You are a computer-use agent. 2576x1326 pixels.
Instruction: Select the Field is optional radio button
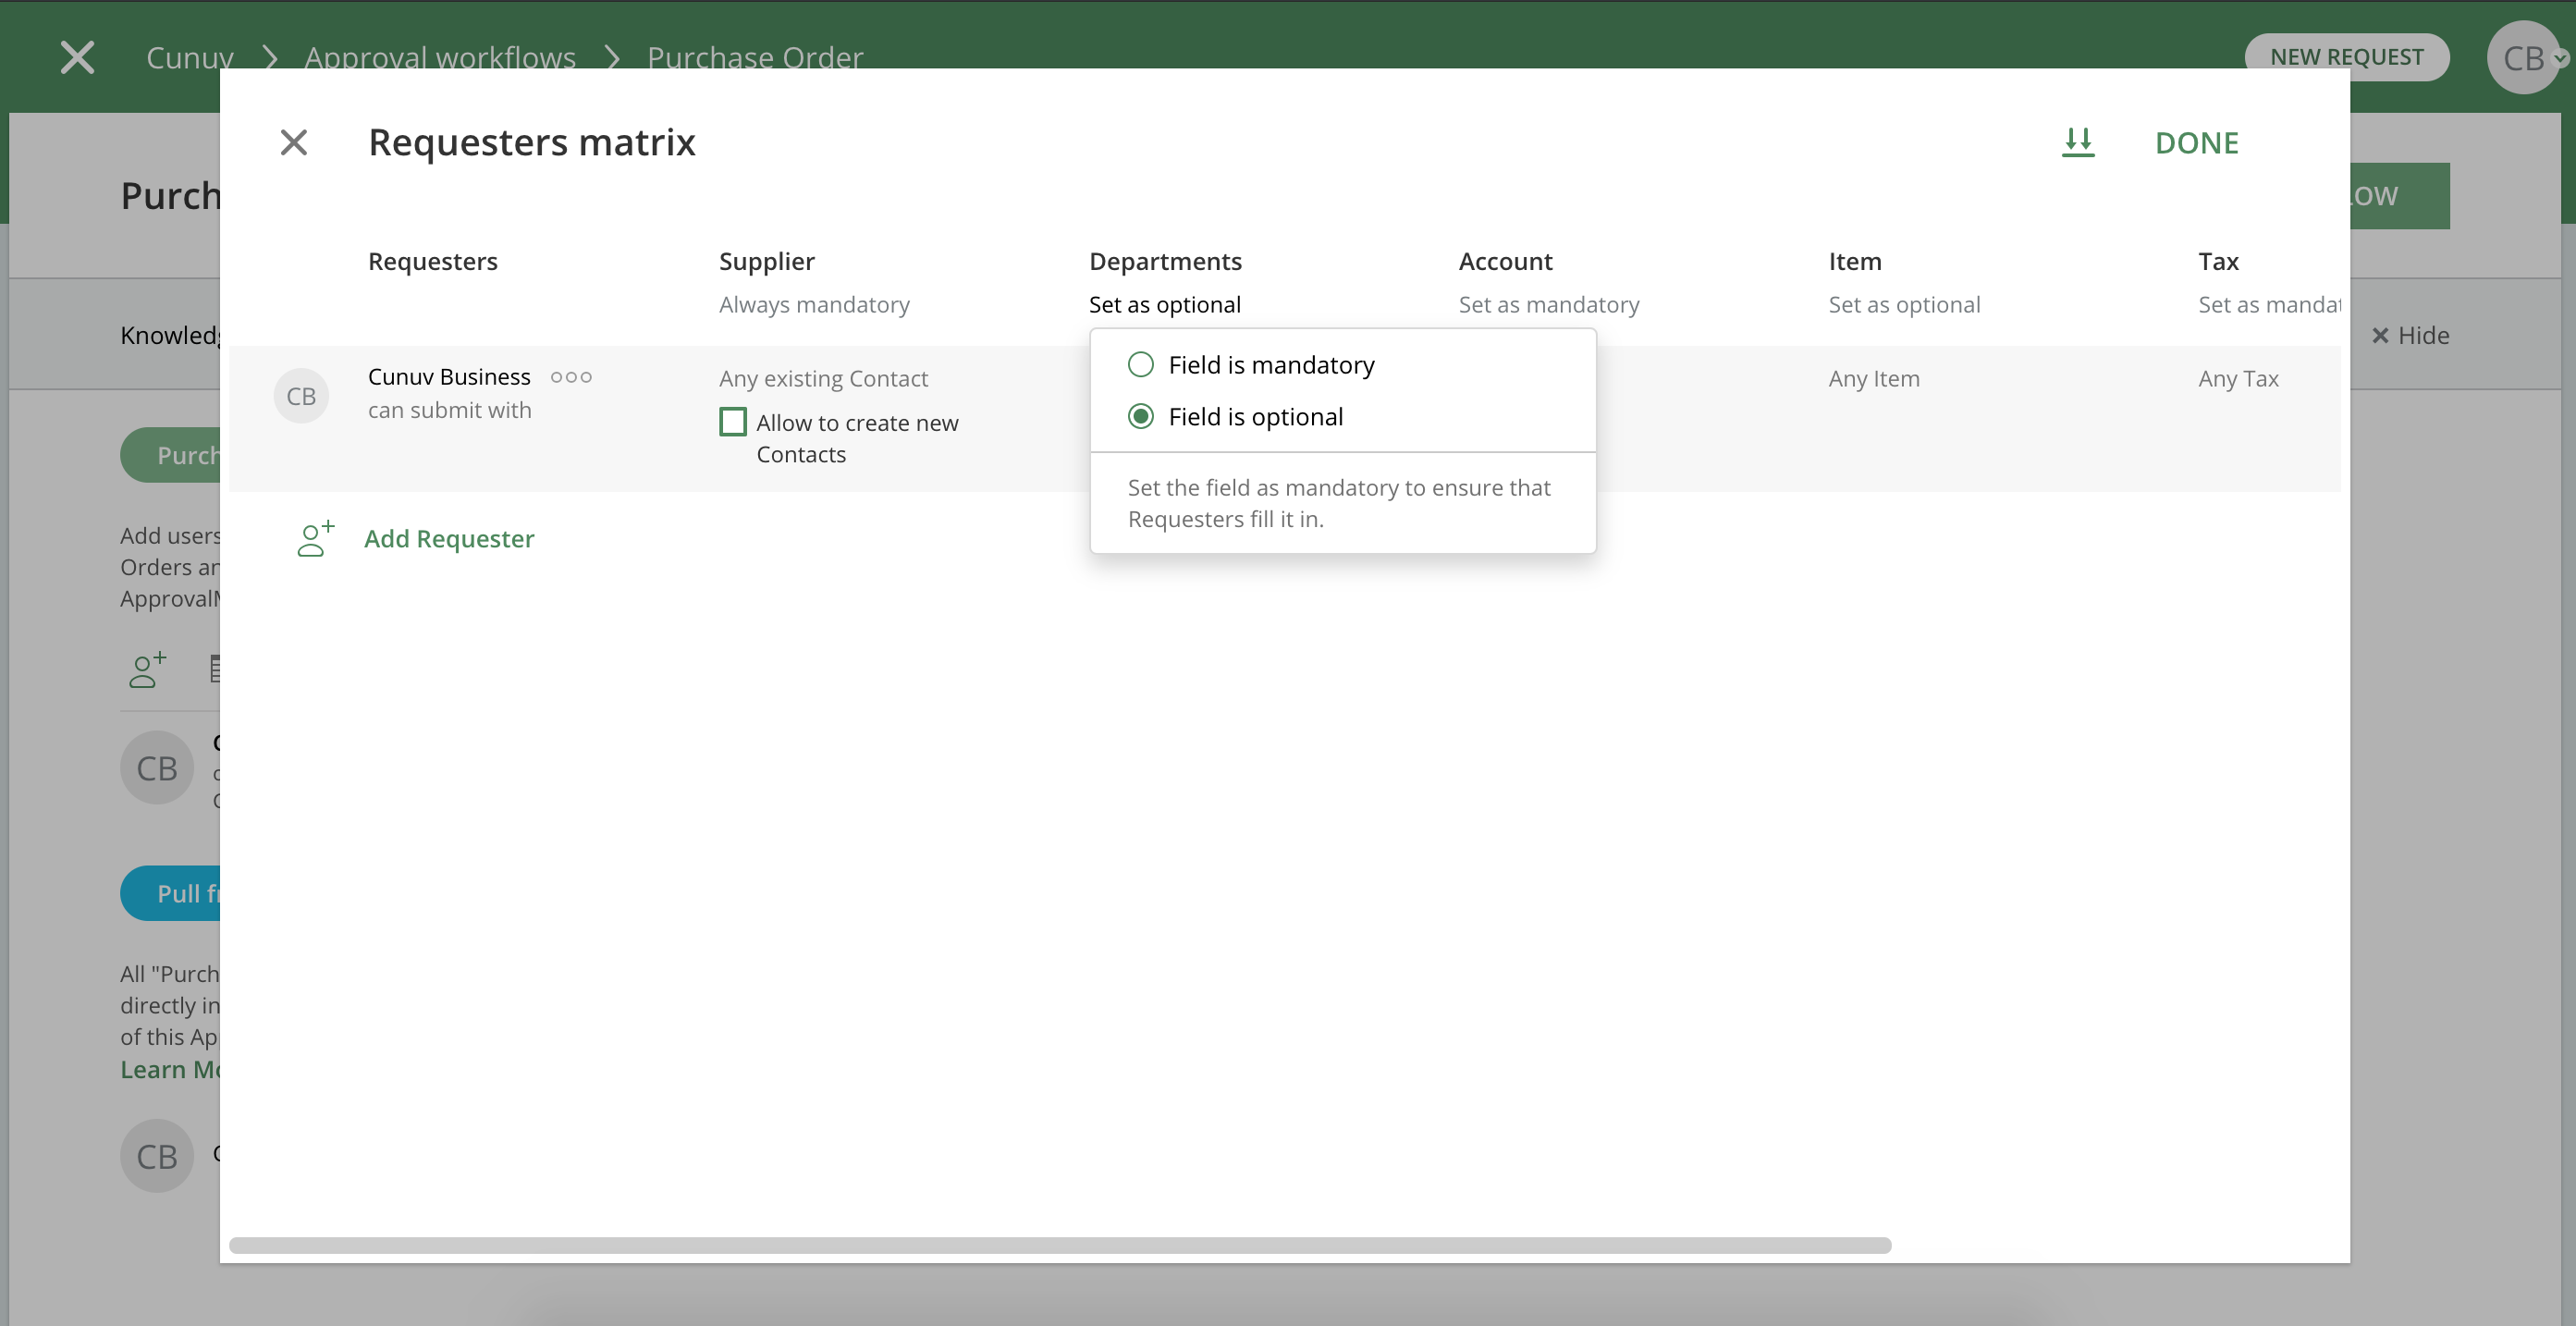1140,417
